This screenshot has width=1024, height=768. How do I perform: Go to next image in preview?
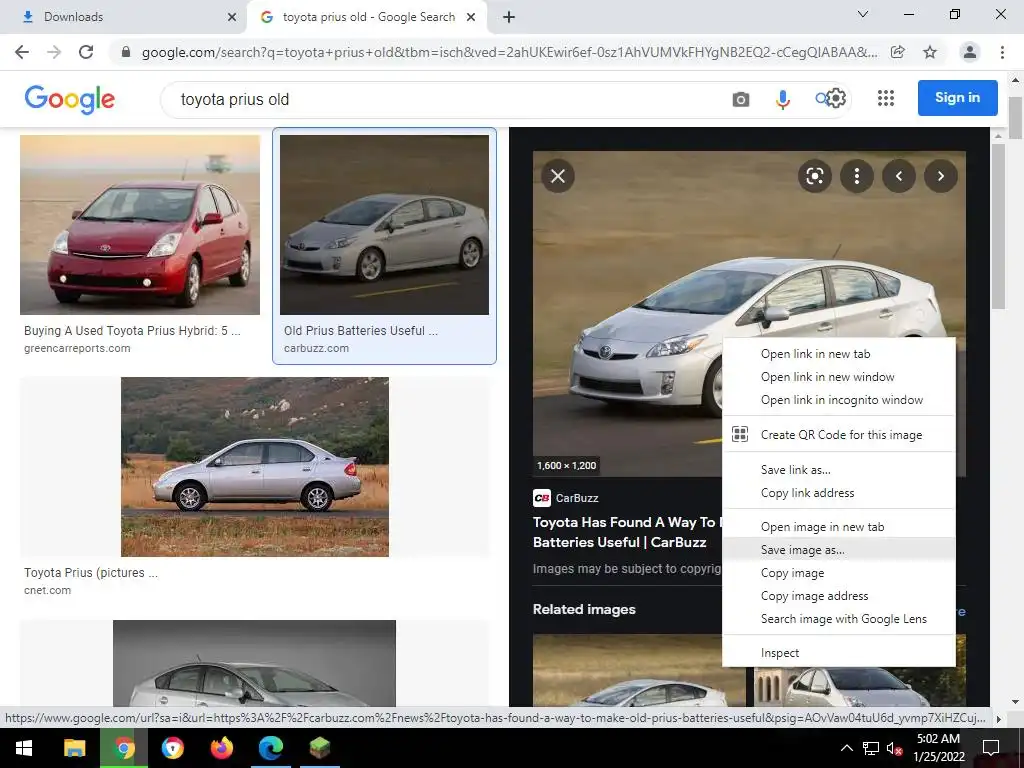click(940, 176)
